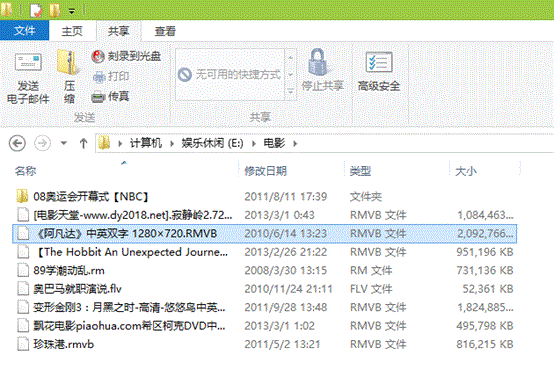Click file icon of 奥巴马就职演说.flv

(x=23, y=289)
